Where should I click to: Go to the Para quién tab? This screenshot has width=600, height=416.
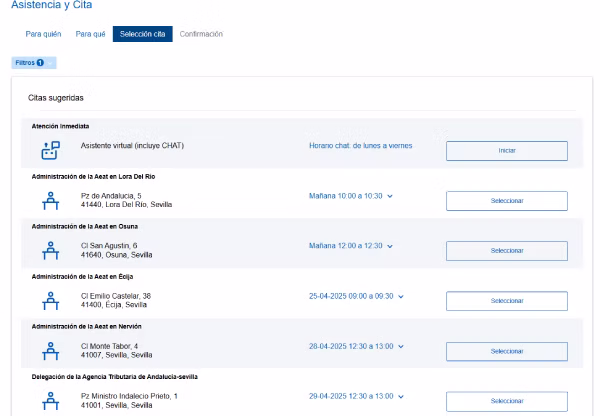pos(43,35)
